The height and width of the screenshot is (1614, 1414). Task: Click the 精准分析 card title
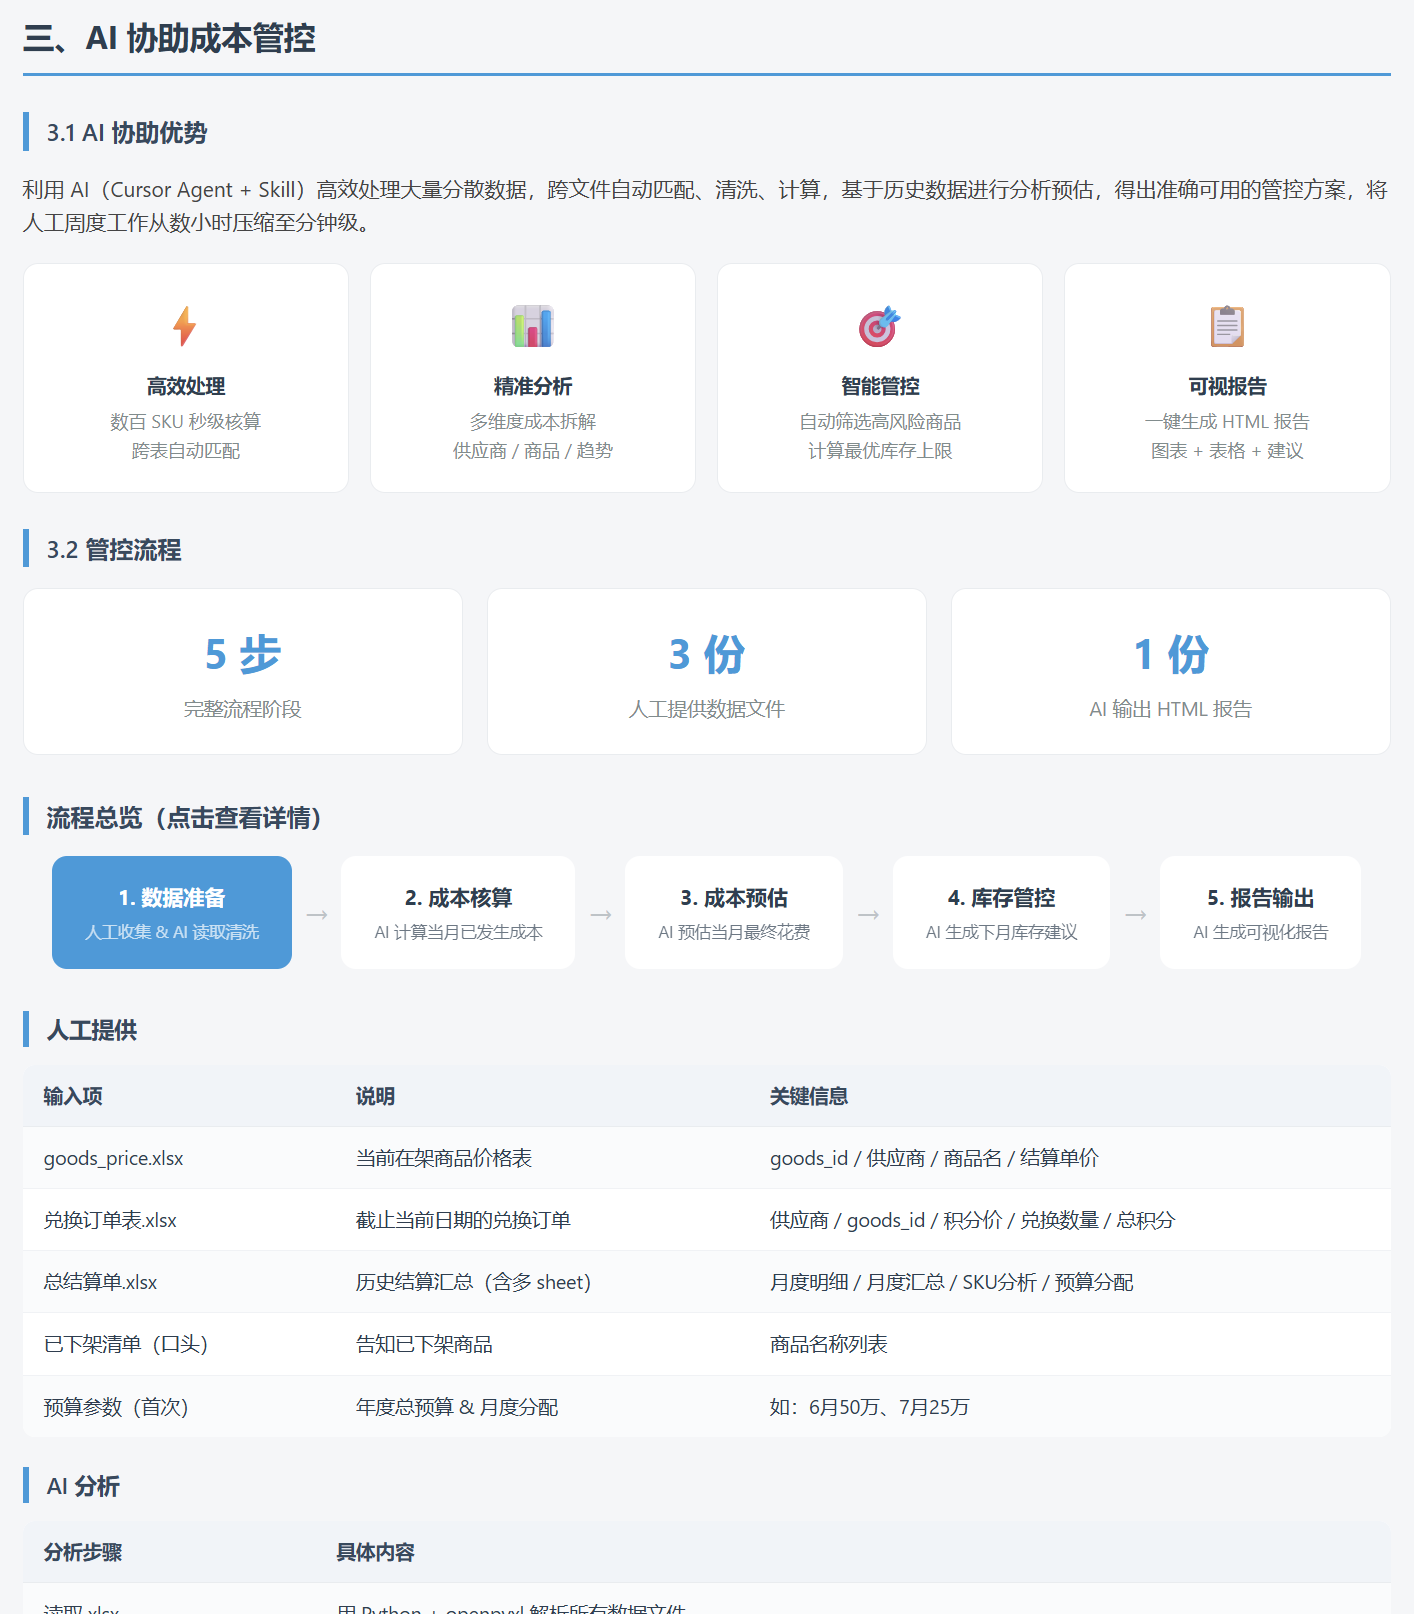click(x=533, y=386)
